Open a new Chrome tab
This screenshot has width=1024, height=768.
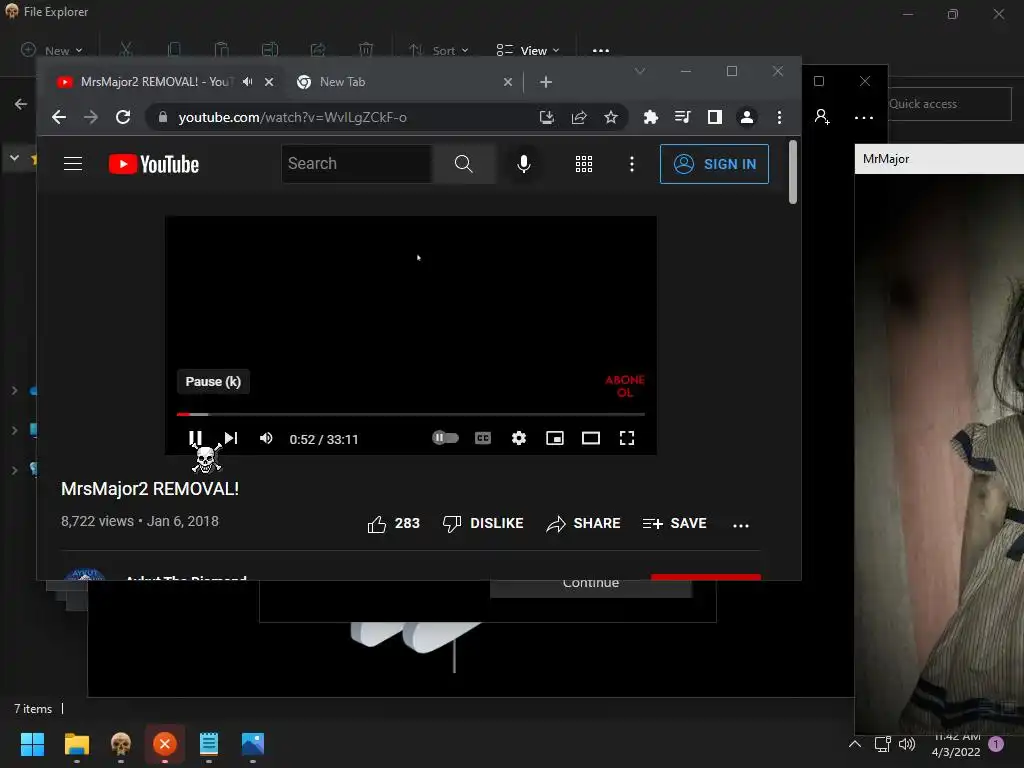tap(546, 82)
